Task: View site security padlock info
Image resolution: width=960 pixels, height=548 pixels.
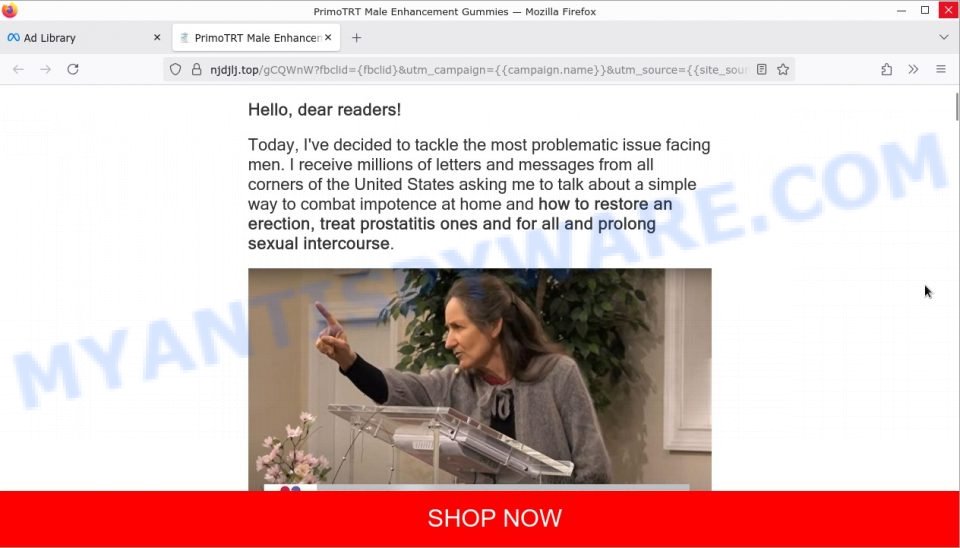Action: tap(197, 69)
